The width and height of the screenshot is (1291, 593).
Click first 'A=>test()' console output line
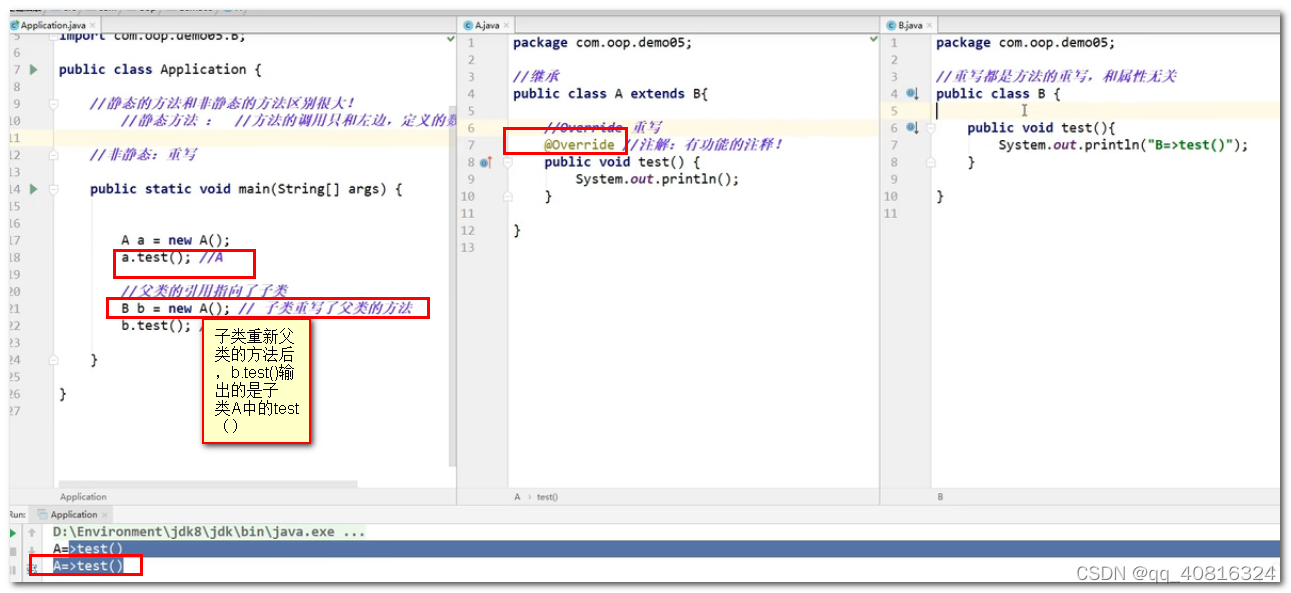pyautogui.click(x=88, y=549)
